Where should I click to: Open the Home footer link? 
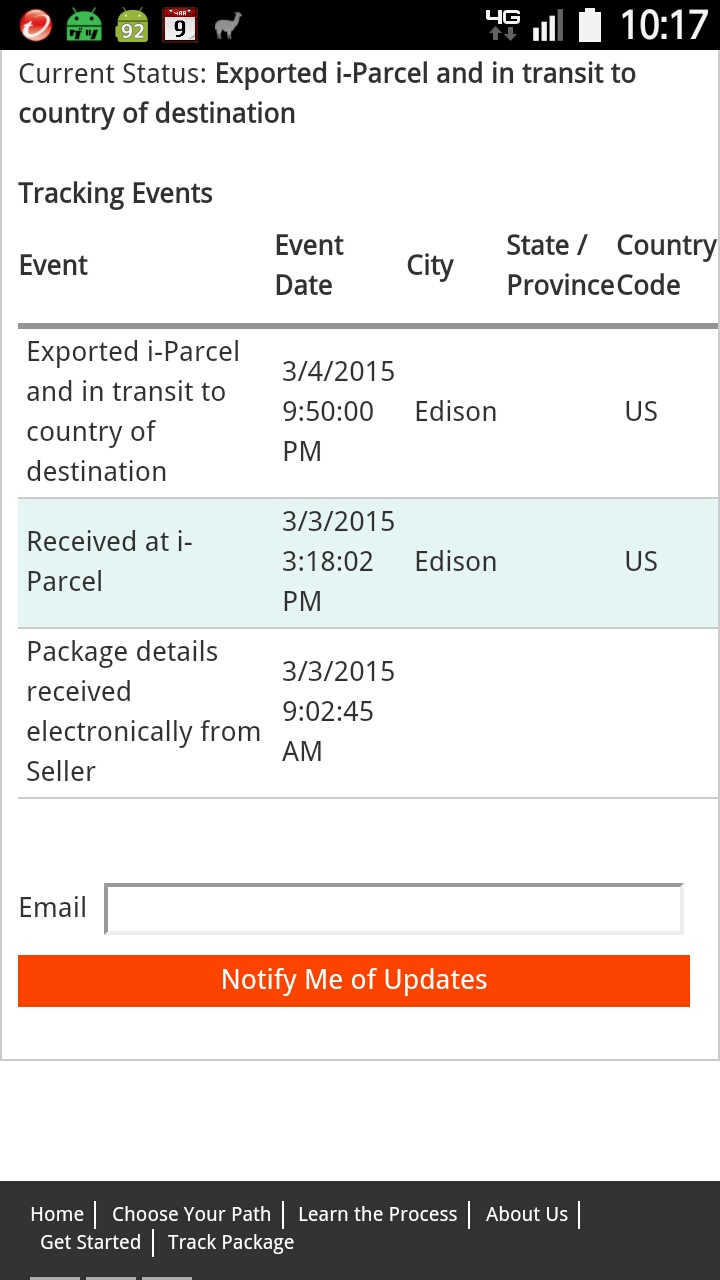pos(57,1214)
